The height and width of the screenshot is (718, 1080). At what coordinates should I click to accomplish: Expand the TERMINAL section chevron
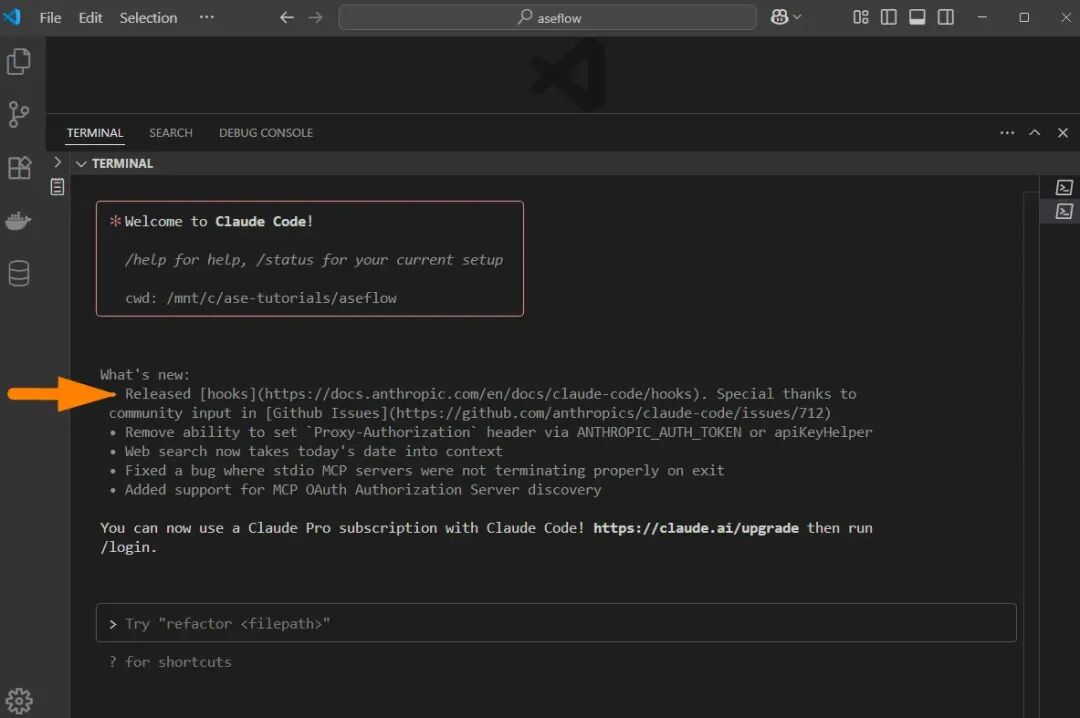pyautogui.click(x=80, y=163)
